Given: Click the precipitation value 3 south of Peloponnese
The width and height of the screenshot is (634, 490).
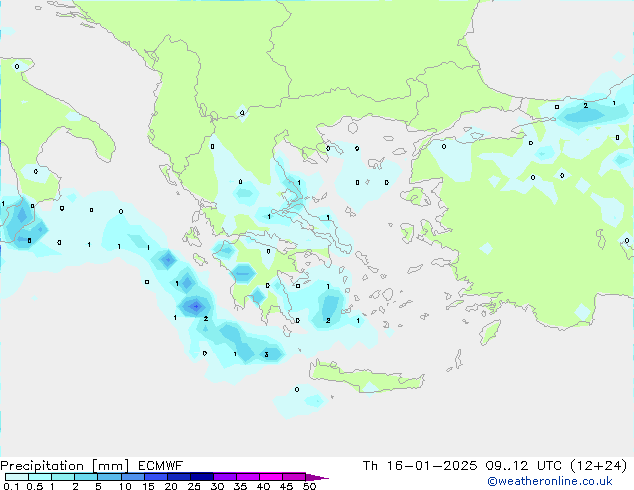Looking at the screenshot, I should (265, 354).
